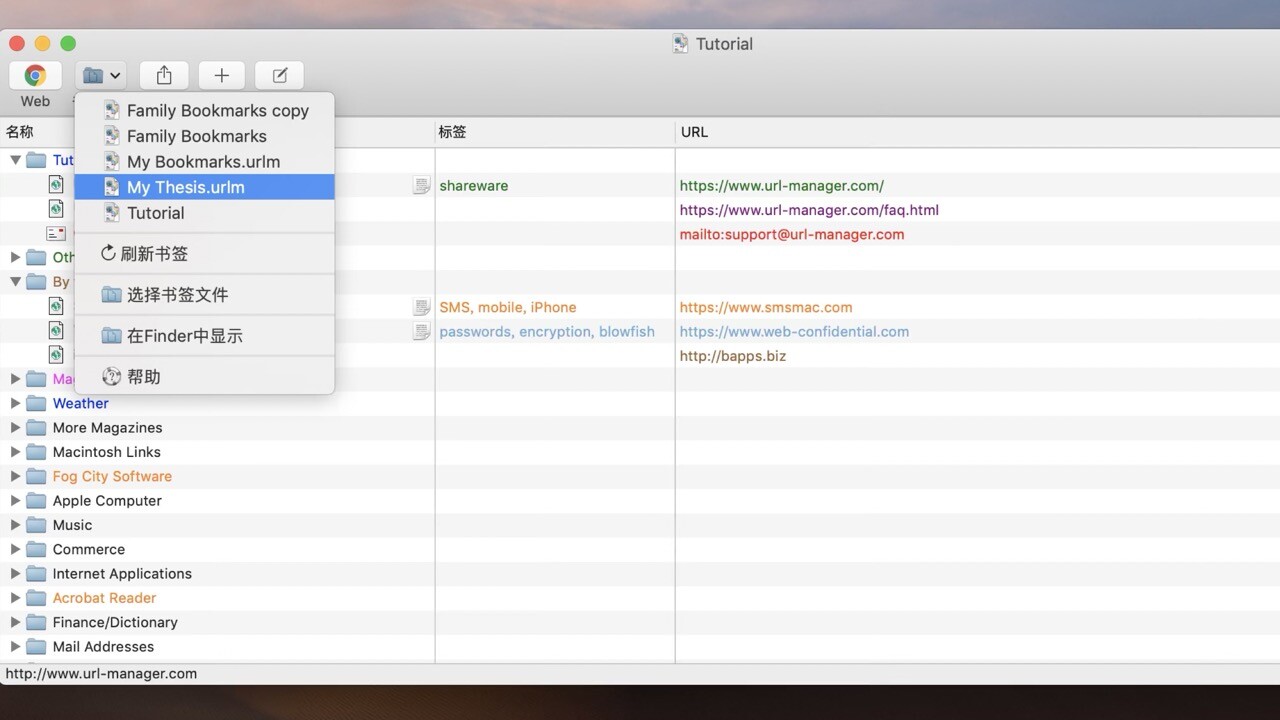
Task: Expand the Macintosh Links folder triangle
Action: [x=15, y=452]
